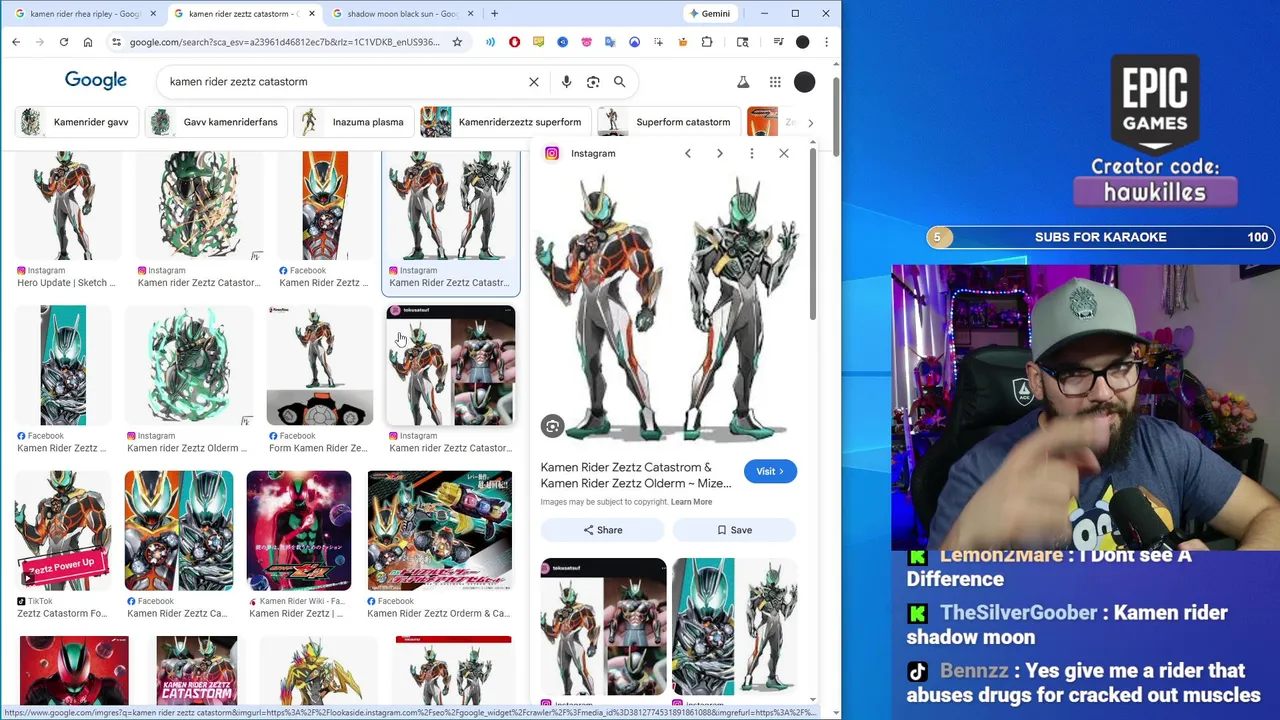
Task: Bookmark this page with star icon
Action: pos(457,42)
